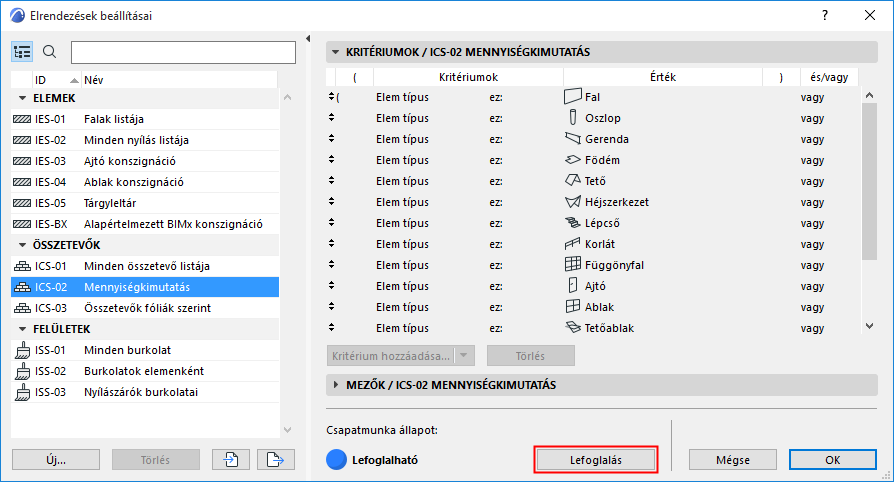Screen dimensions: 894x482
Task: Select ISS-01 Minden burkolat
Action: pyautogui.click(x=145, y=350)
